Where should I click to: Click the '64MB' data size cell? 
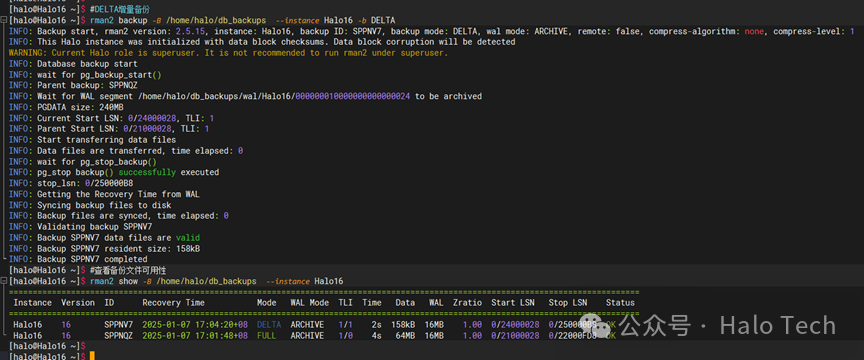point(405,335)
